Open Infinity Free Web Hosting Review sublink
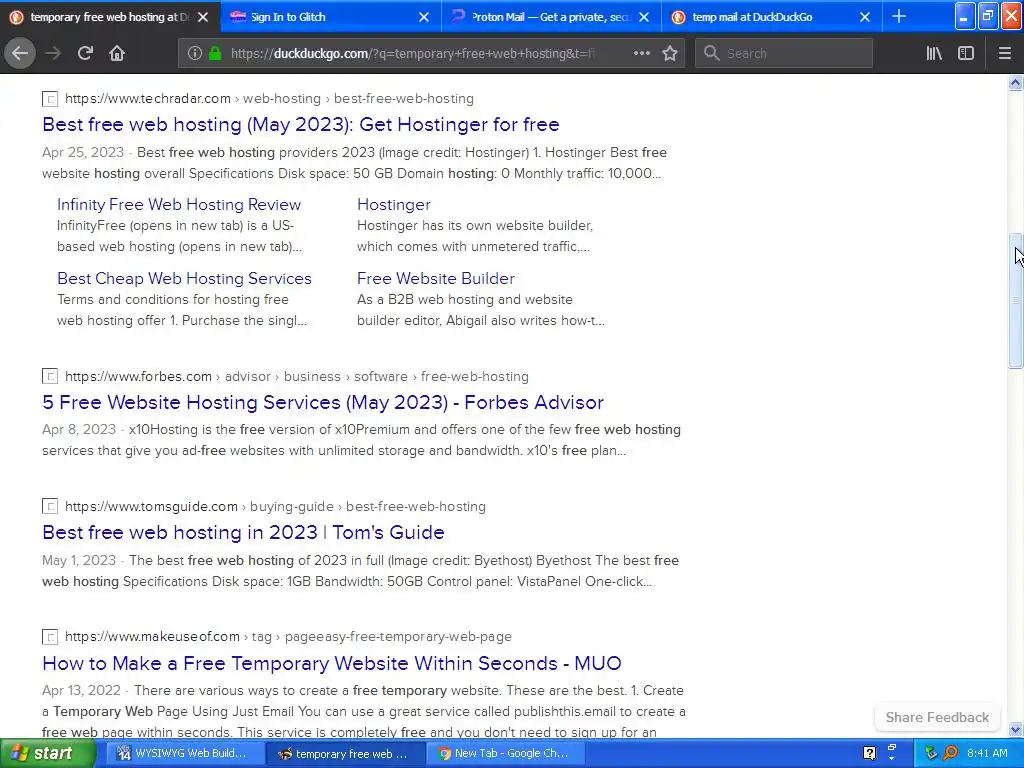The width and height of the screenshot is (1024, 768). point(179,204)
